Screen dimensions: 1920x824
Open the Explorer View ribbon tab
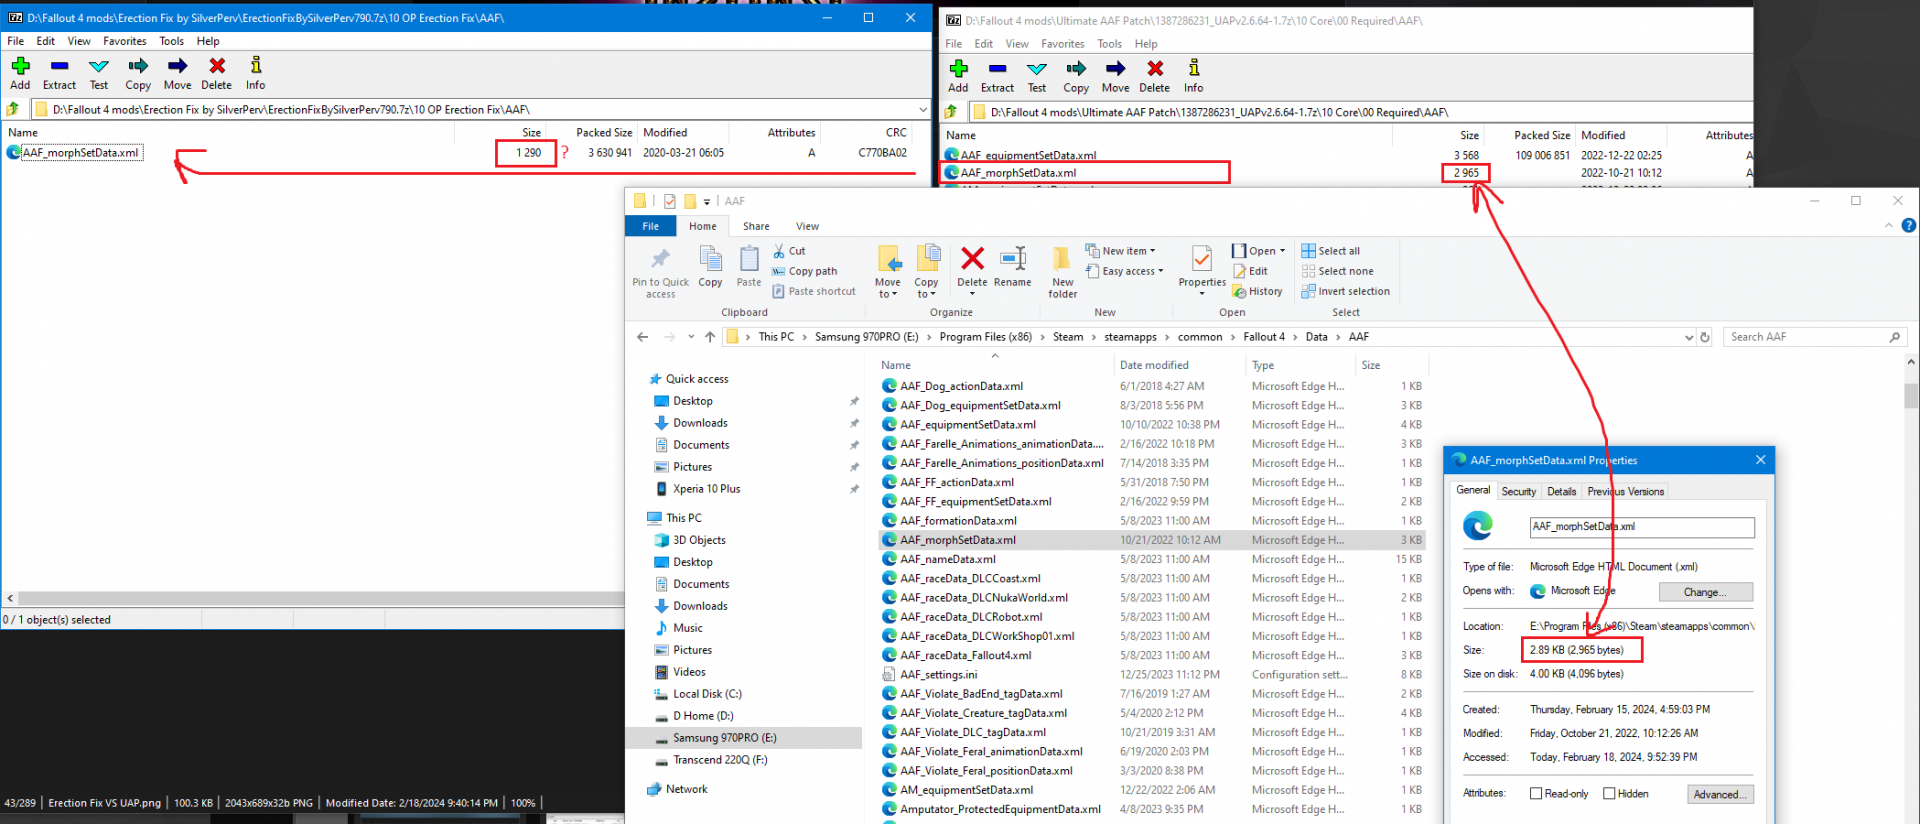[807, 227]
